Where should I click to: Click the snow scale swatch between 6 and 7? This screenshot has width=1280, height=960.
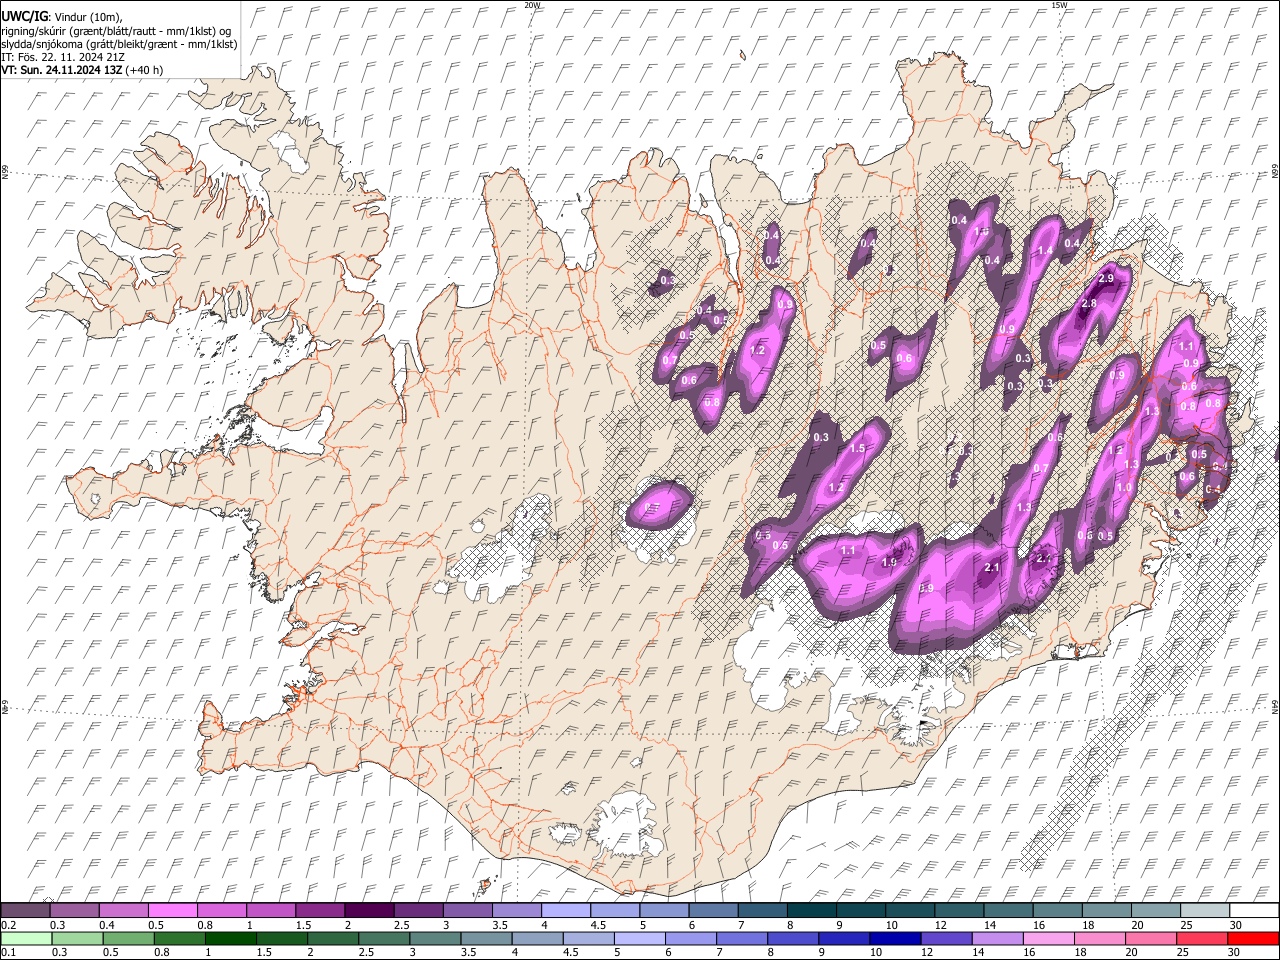coord(712,911)
